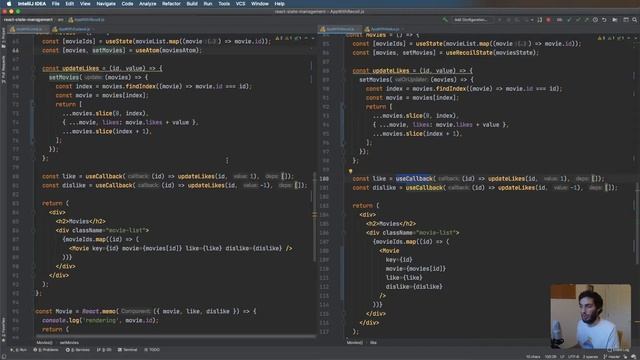
Task: Open the TODO tool window button
Action: [x=152, y=350]
